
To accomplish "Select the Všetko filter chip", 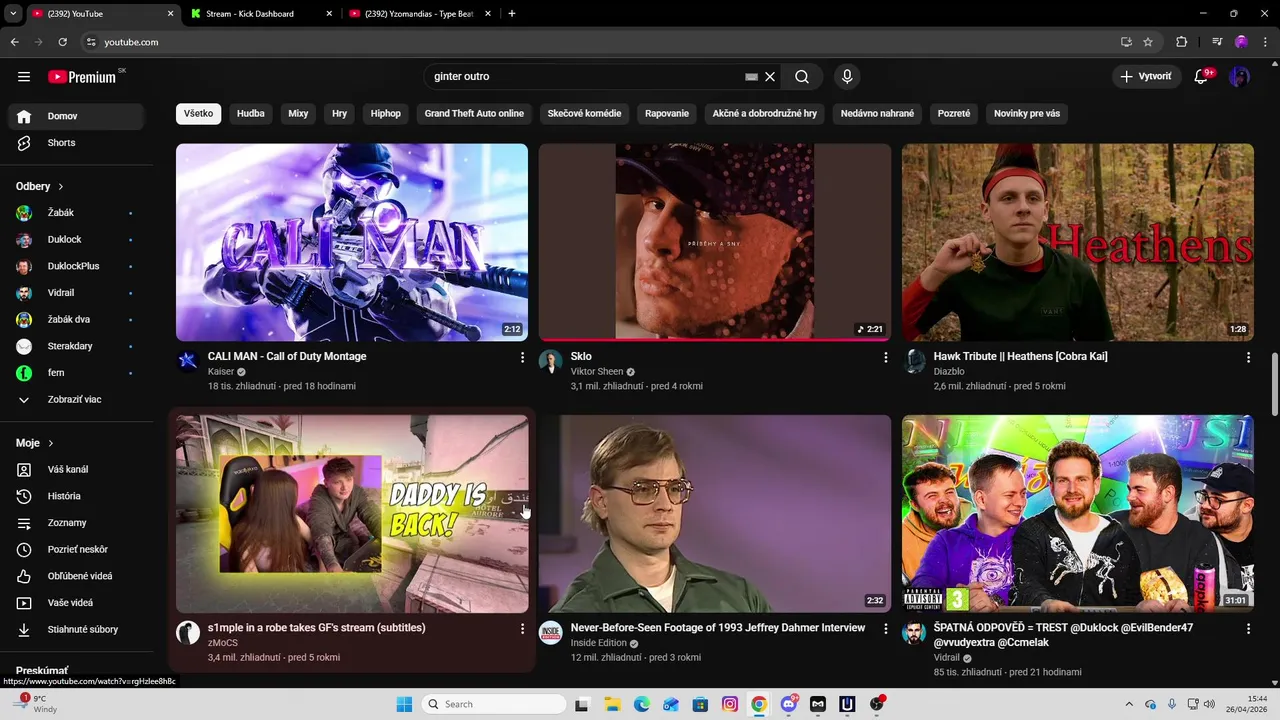I will coord(198,114).
